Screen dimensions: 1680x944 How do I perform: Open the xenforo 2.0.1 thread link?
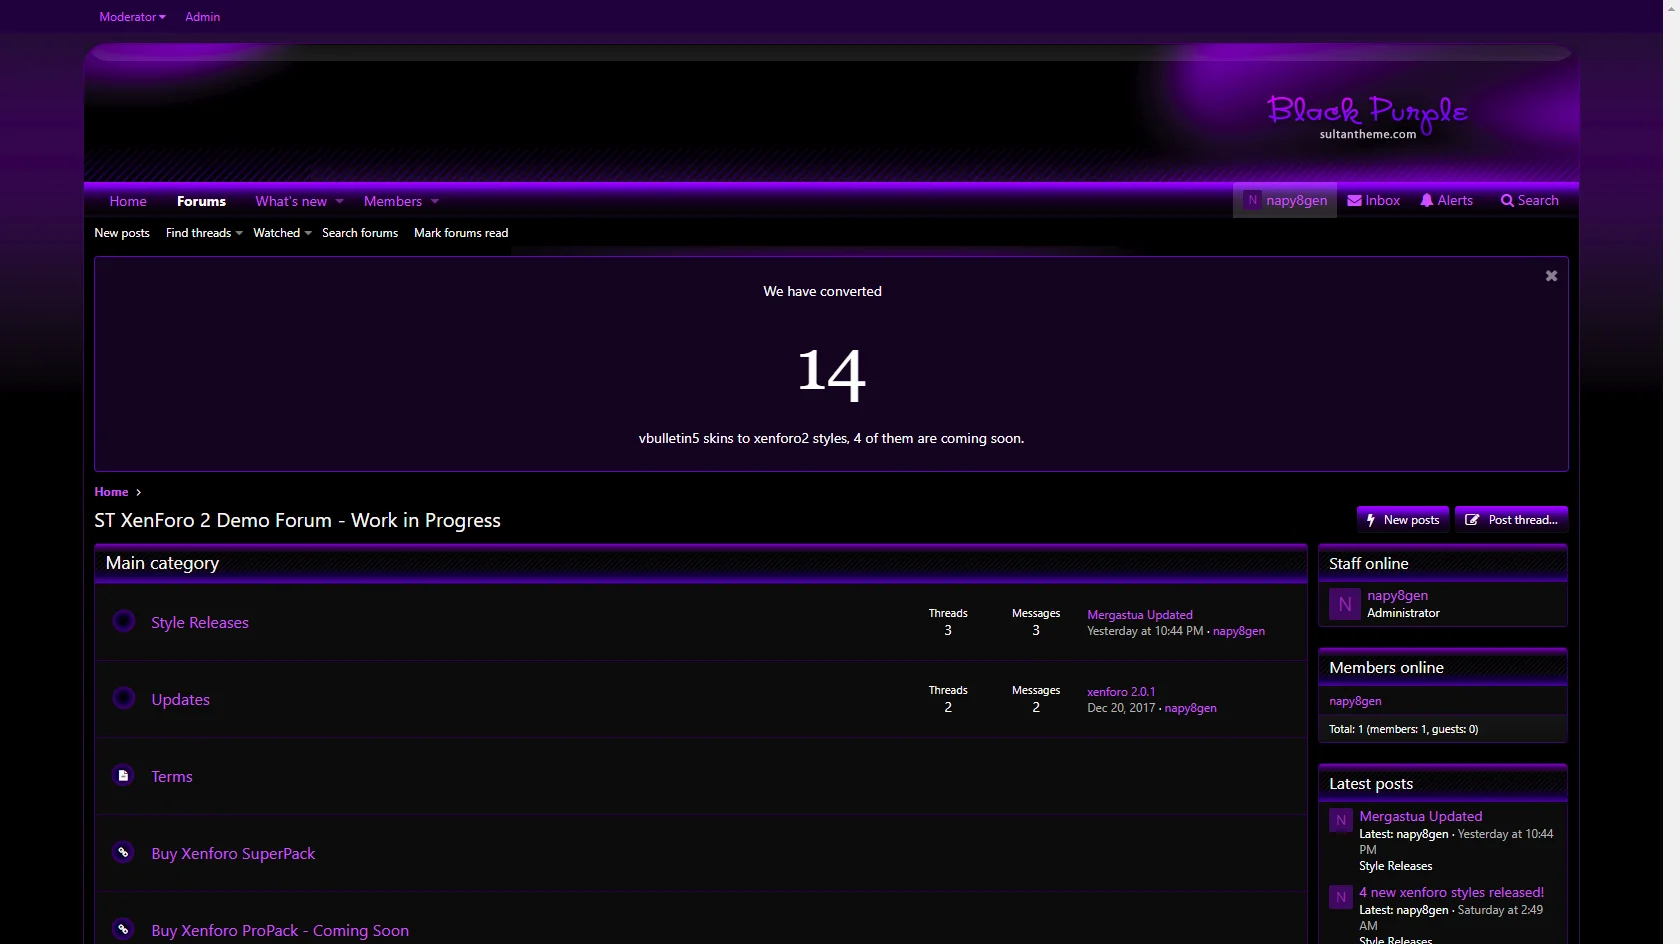pos(1121,690)
